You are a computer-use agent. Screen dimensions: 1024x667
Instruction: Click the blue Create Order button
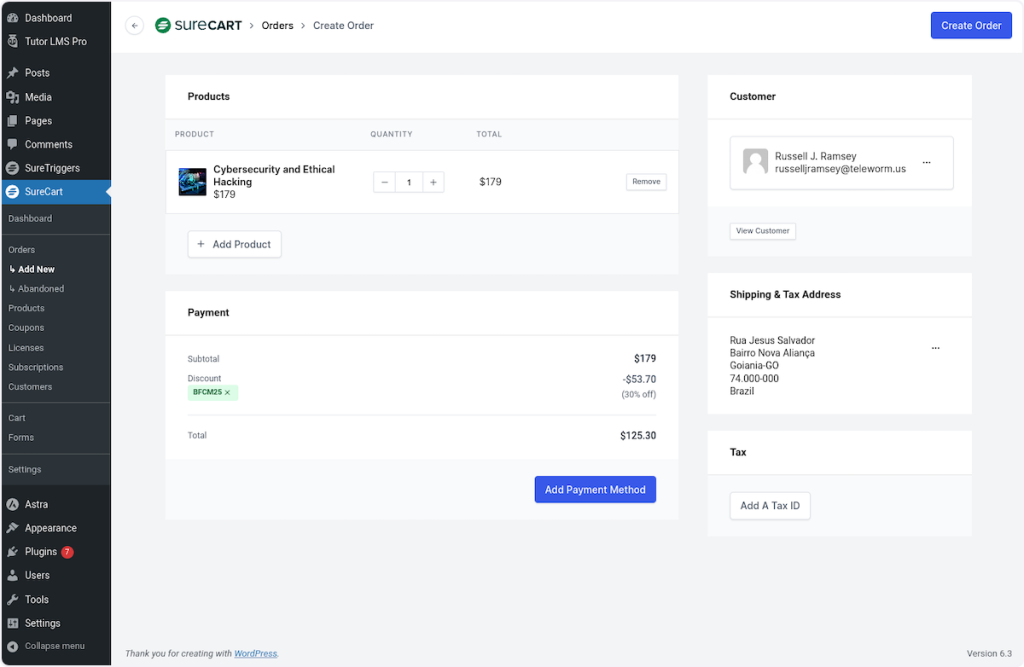click(x=970, y=26)
